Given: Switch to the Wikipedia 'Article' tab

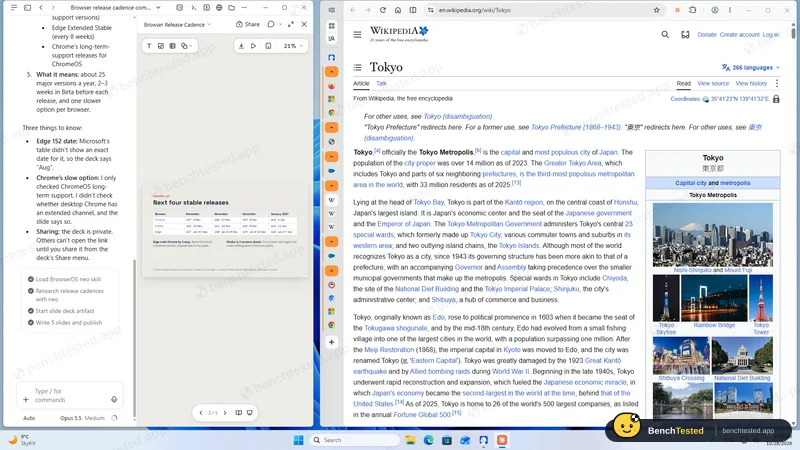Looking at the screenshot, I should [x=361, y=83].
